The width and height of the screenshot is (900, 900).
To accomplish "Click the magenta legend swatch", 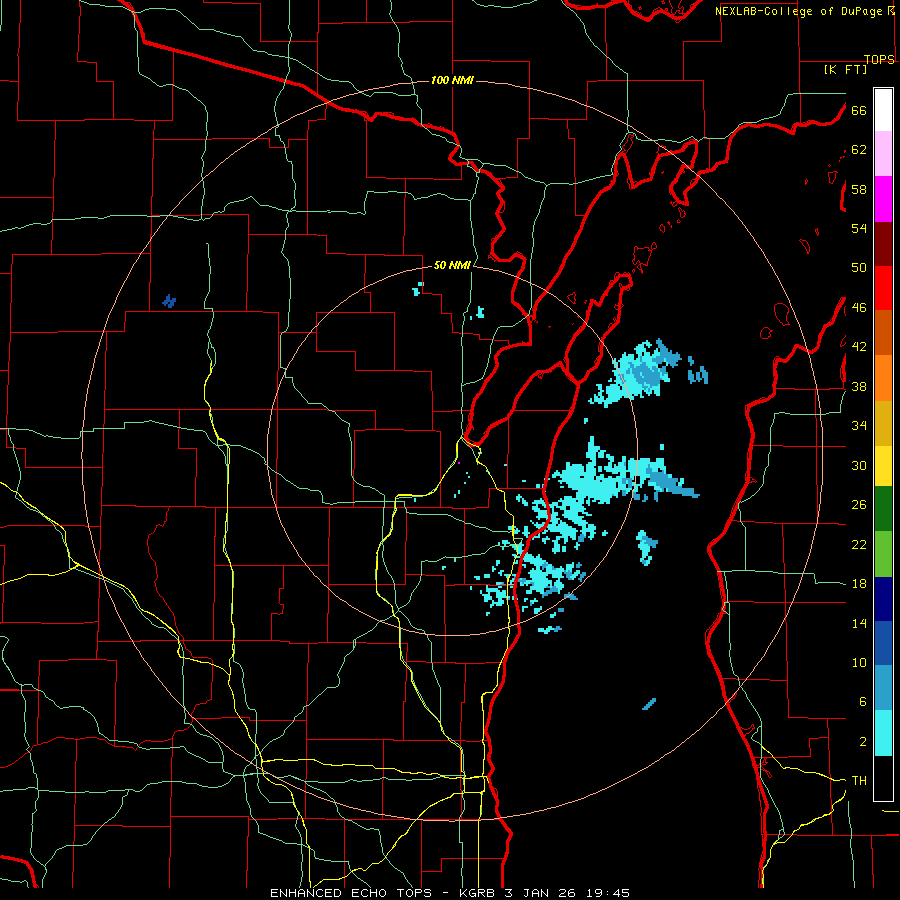I will pyautogui.click(x=883, y=199).
